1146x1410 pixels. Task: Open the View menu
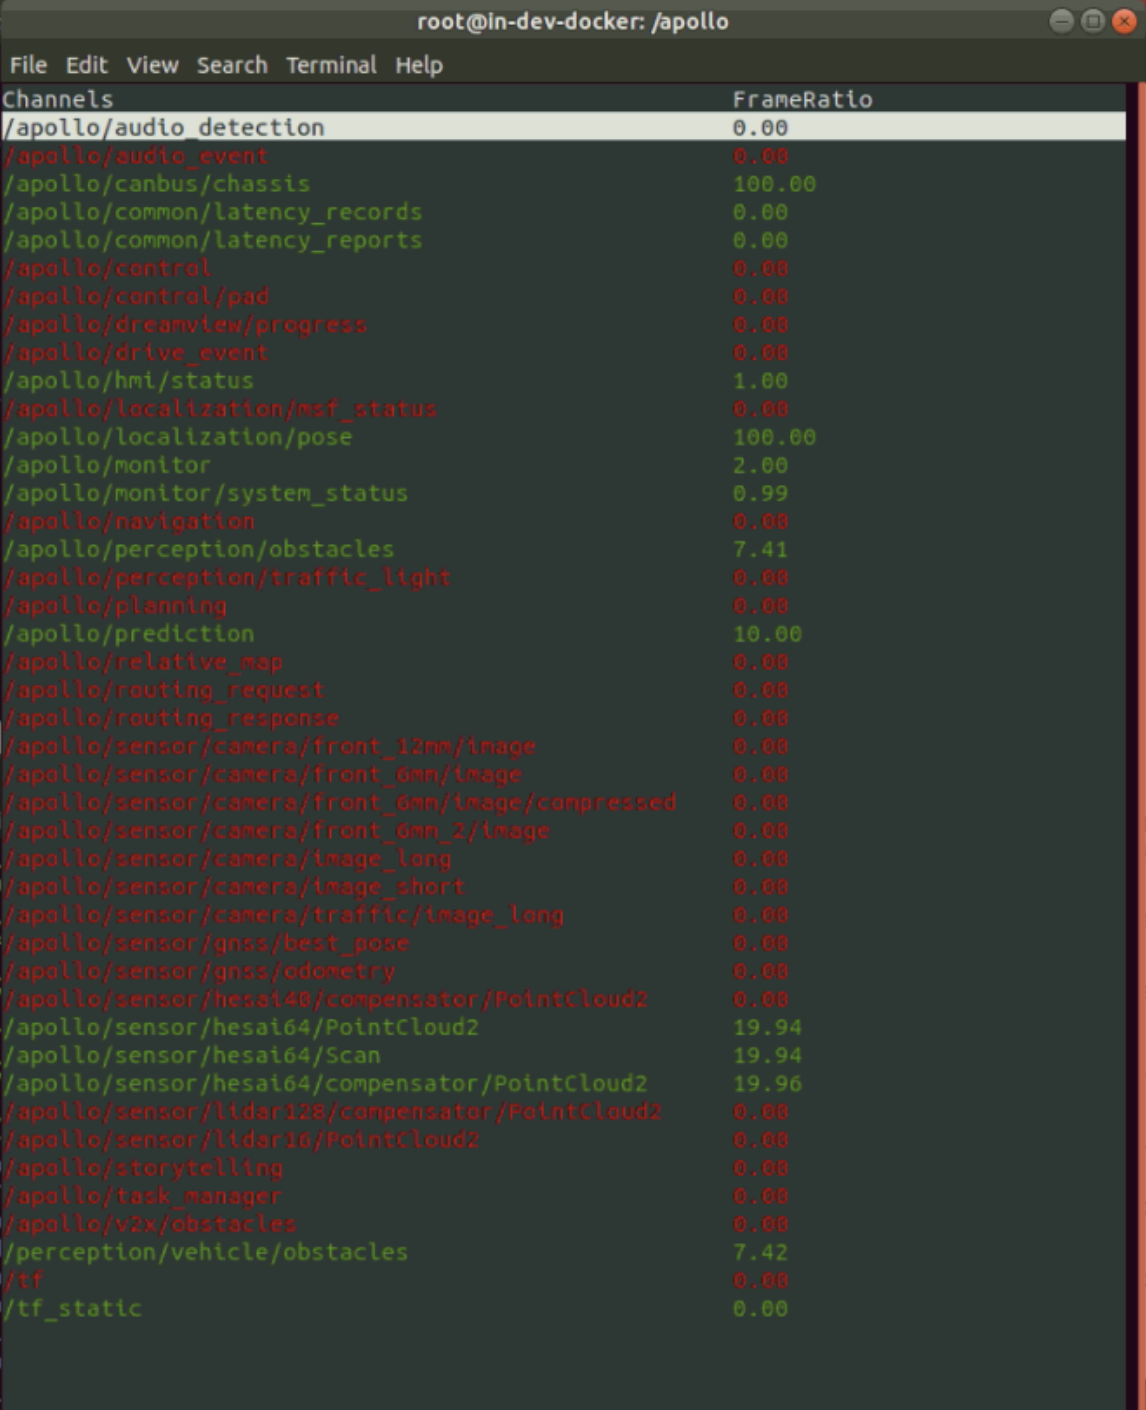point(152,65)
